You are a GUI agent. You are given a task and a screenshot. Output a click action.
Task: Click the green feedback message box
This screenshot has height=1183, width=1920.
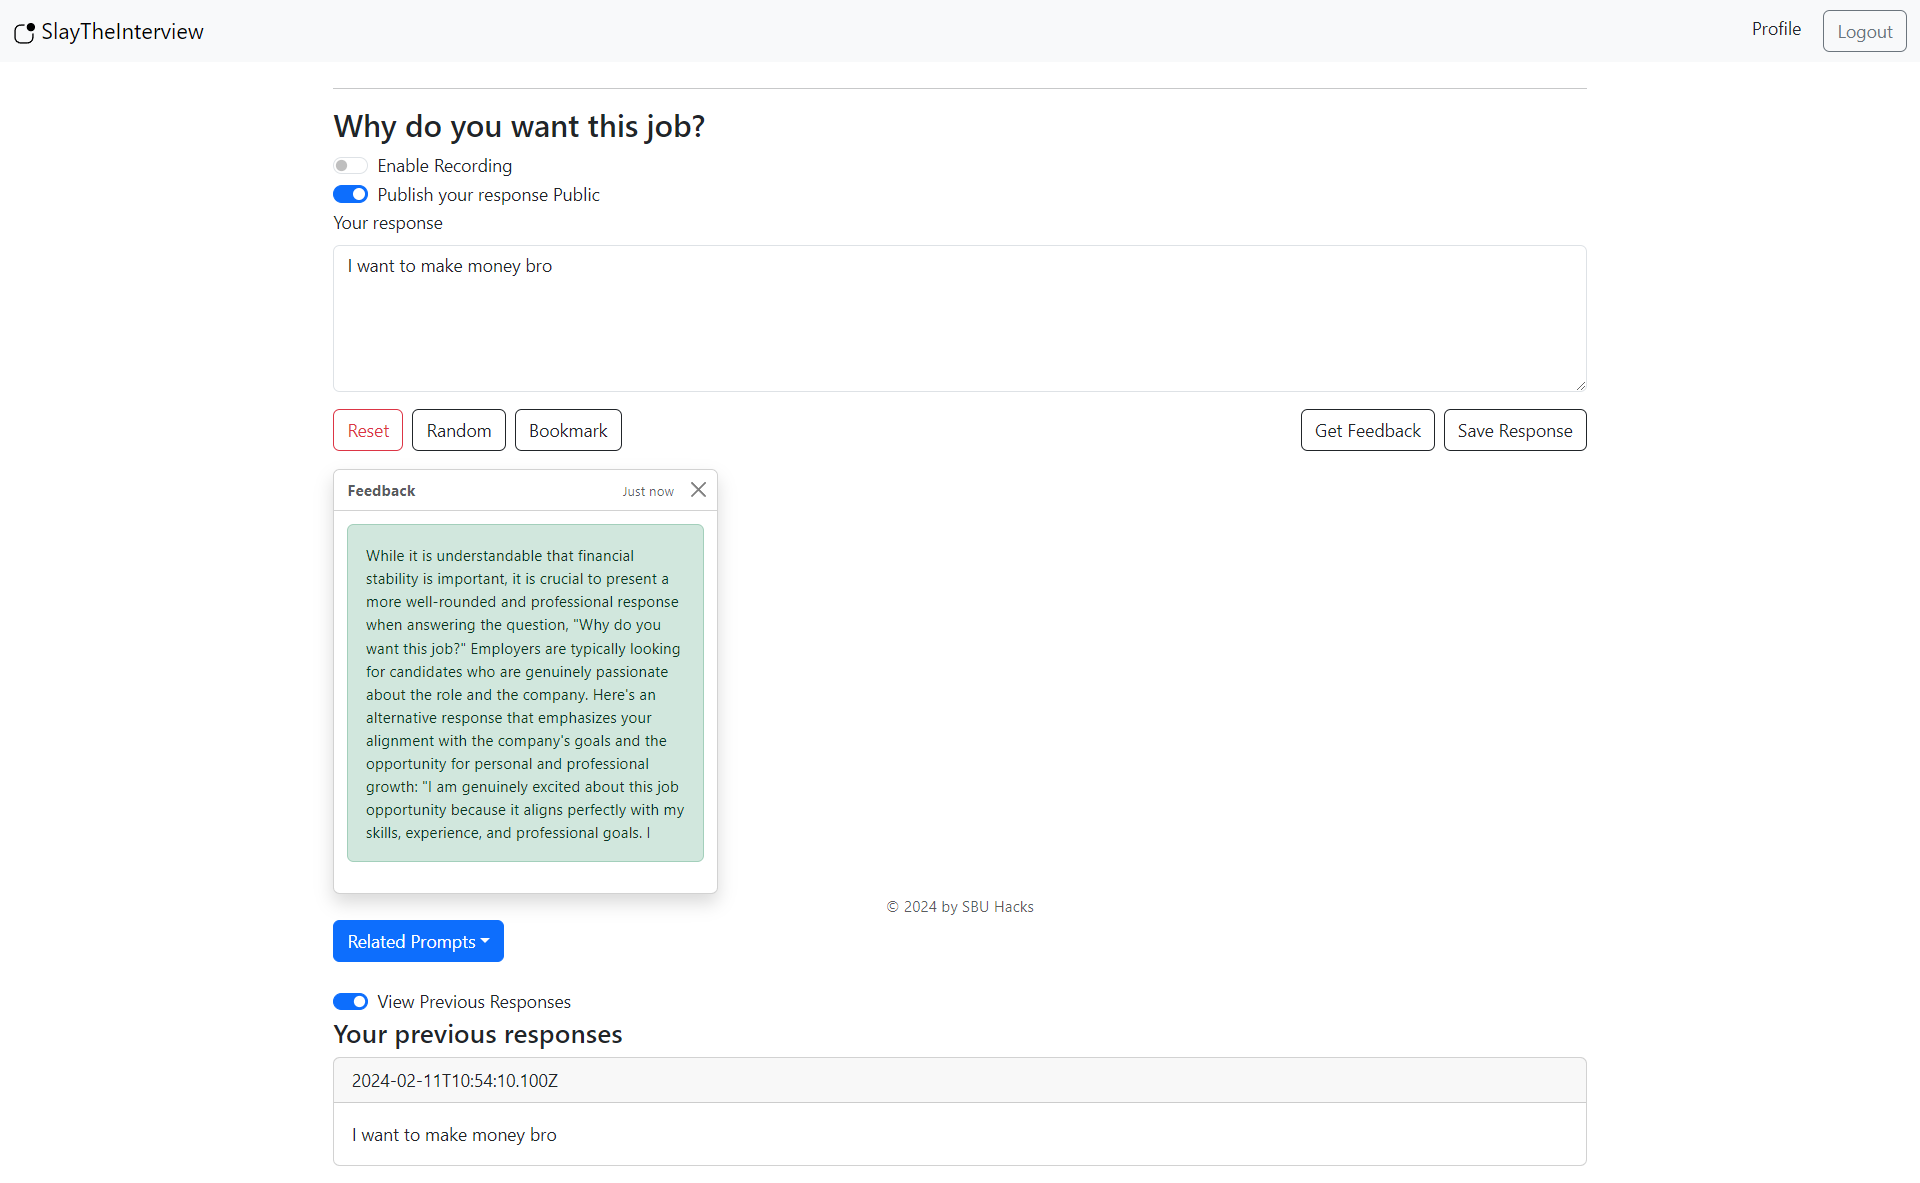coord(524,693)
